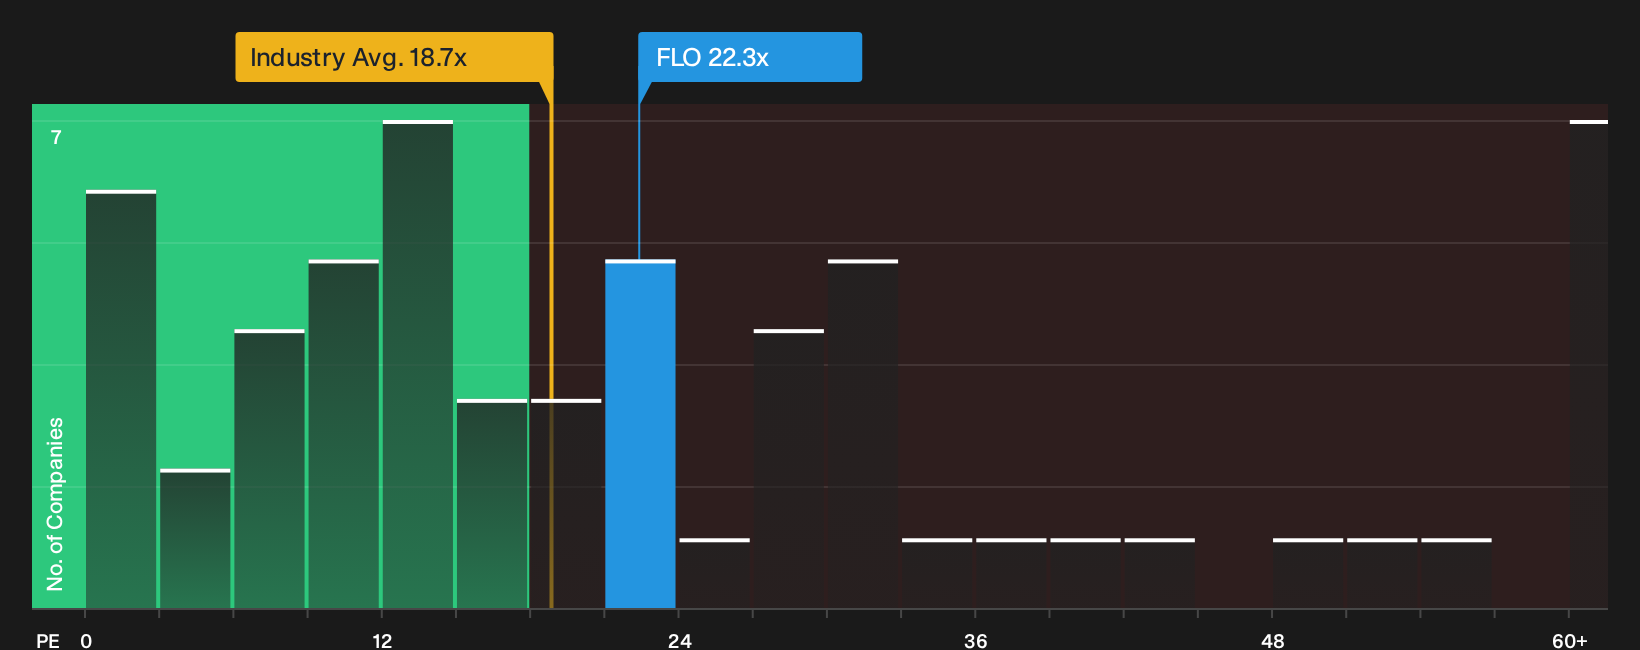1640x650 pixels.
Task: Click the x-axis tick label '60+'
Action: click(1569, 640)
